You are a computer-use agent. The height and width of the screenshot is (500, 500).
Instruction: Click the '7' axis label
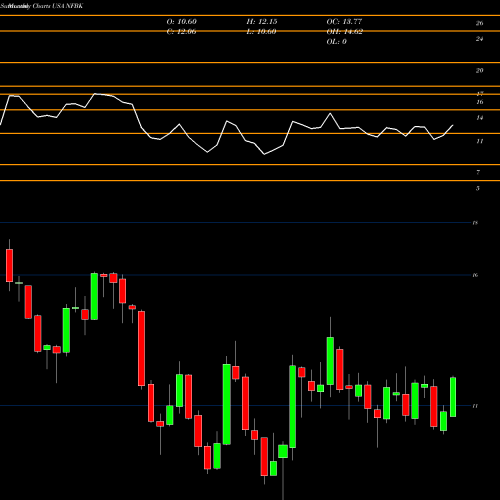pyautogui.click(x=478, y=172)
